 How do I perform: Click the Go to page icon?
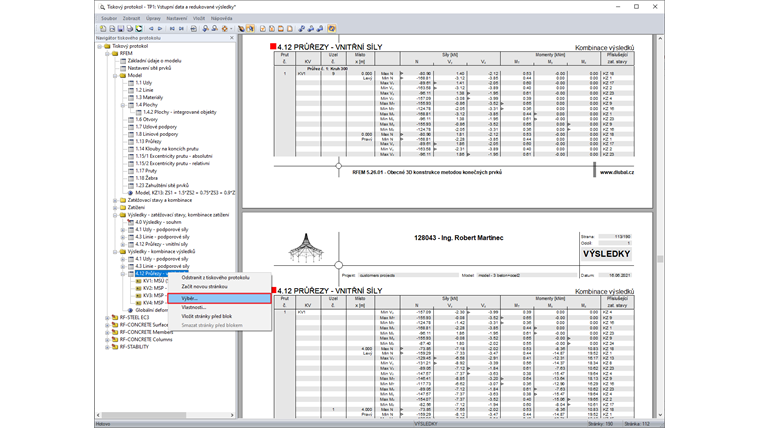[x=193, y=29]
